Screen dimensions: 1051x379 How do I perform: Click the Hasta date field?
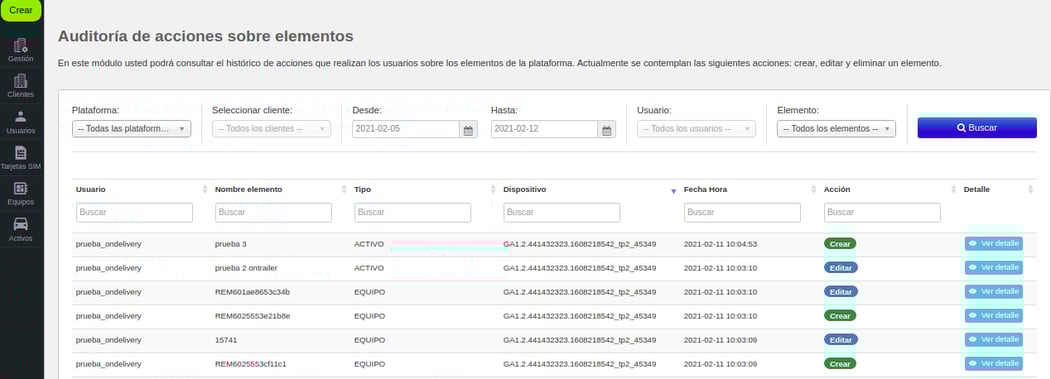(x=544, y=129)
